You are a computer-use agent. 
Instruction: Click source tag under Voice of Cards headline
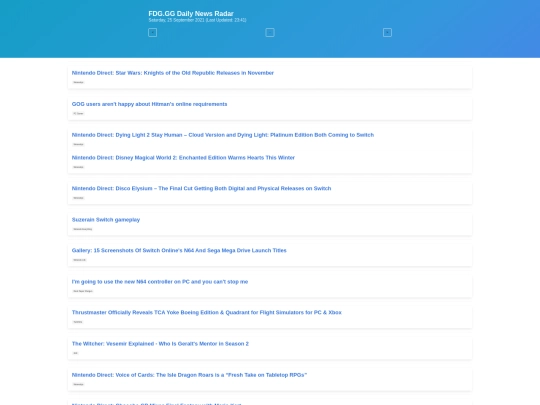pos(79,384)
